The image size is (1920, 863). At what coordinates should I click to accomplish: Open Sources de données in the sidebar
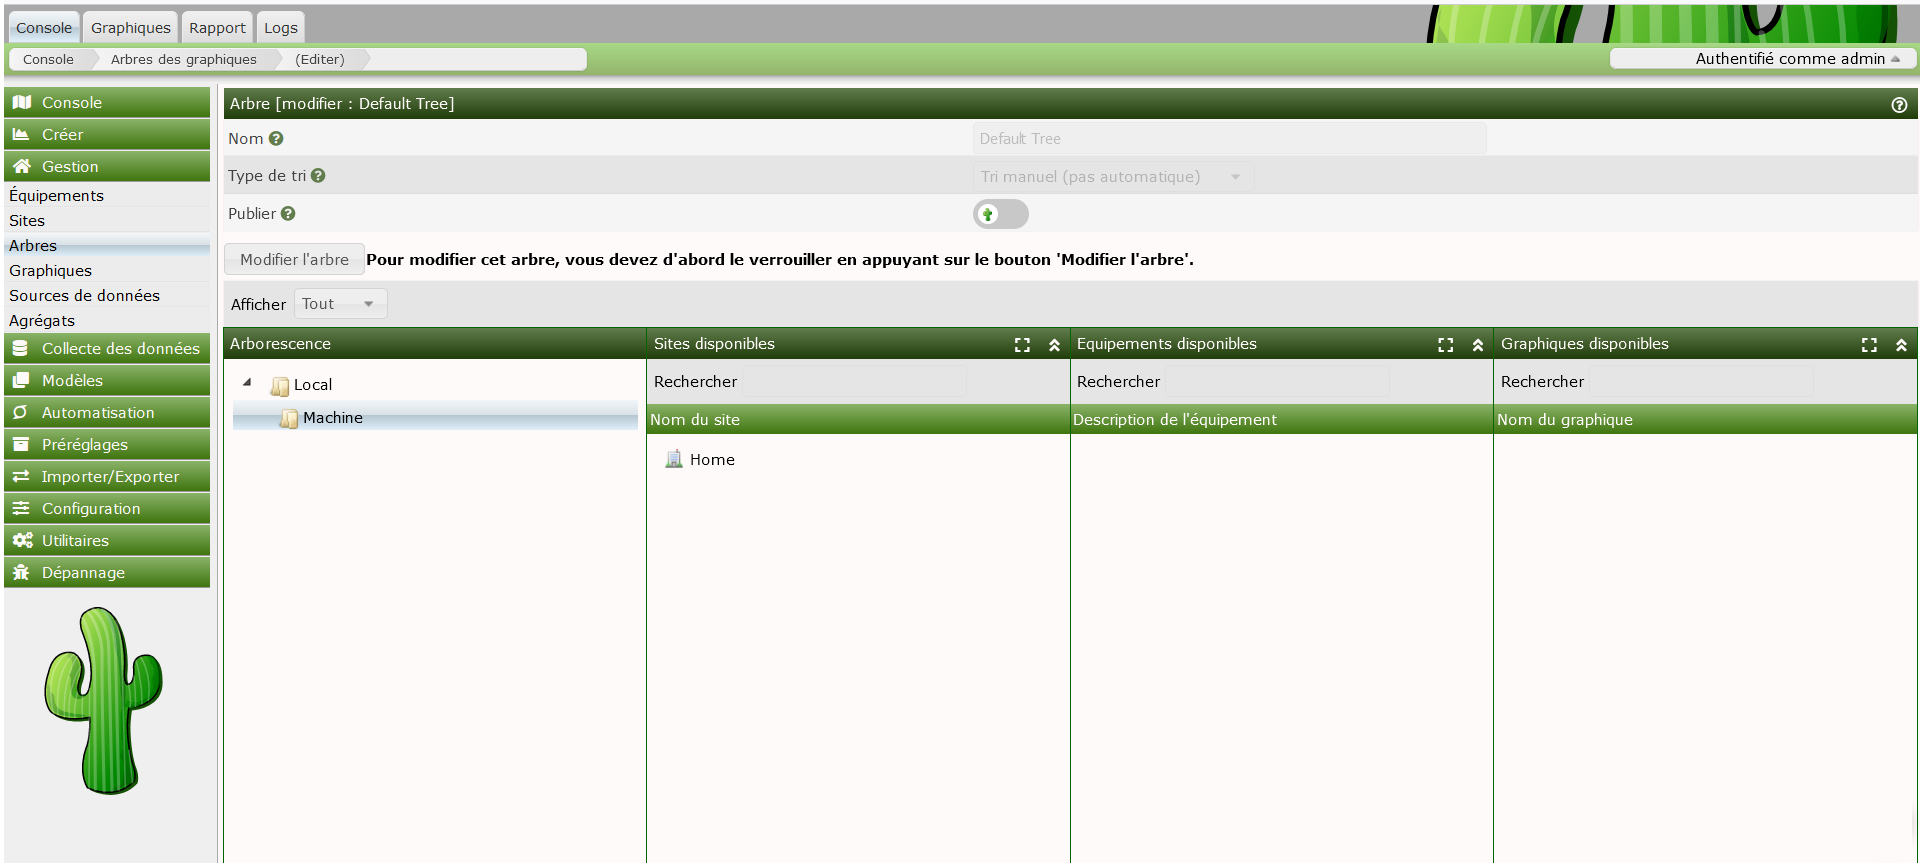tap(84, 296)
